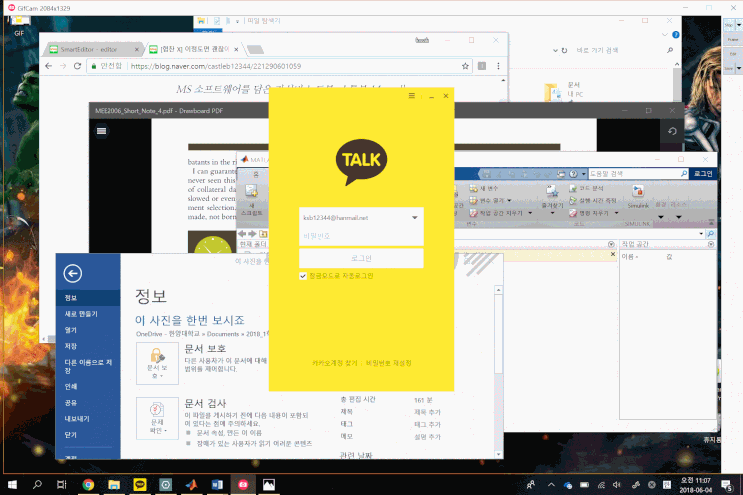Open MATLAB from the taskbar
This screenshot has height=495, width=743.
click(191, 484)
